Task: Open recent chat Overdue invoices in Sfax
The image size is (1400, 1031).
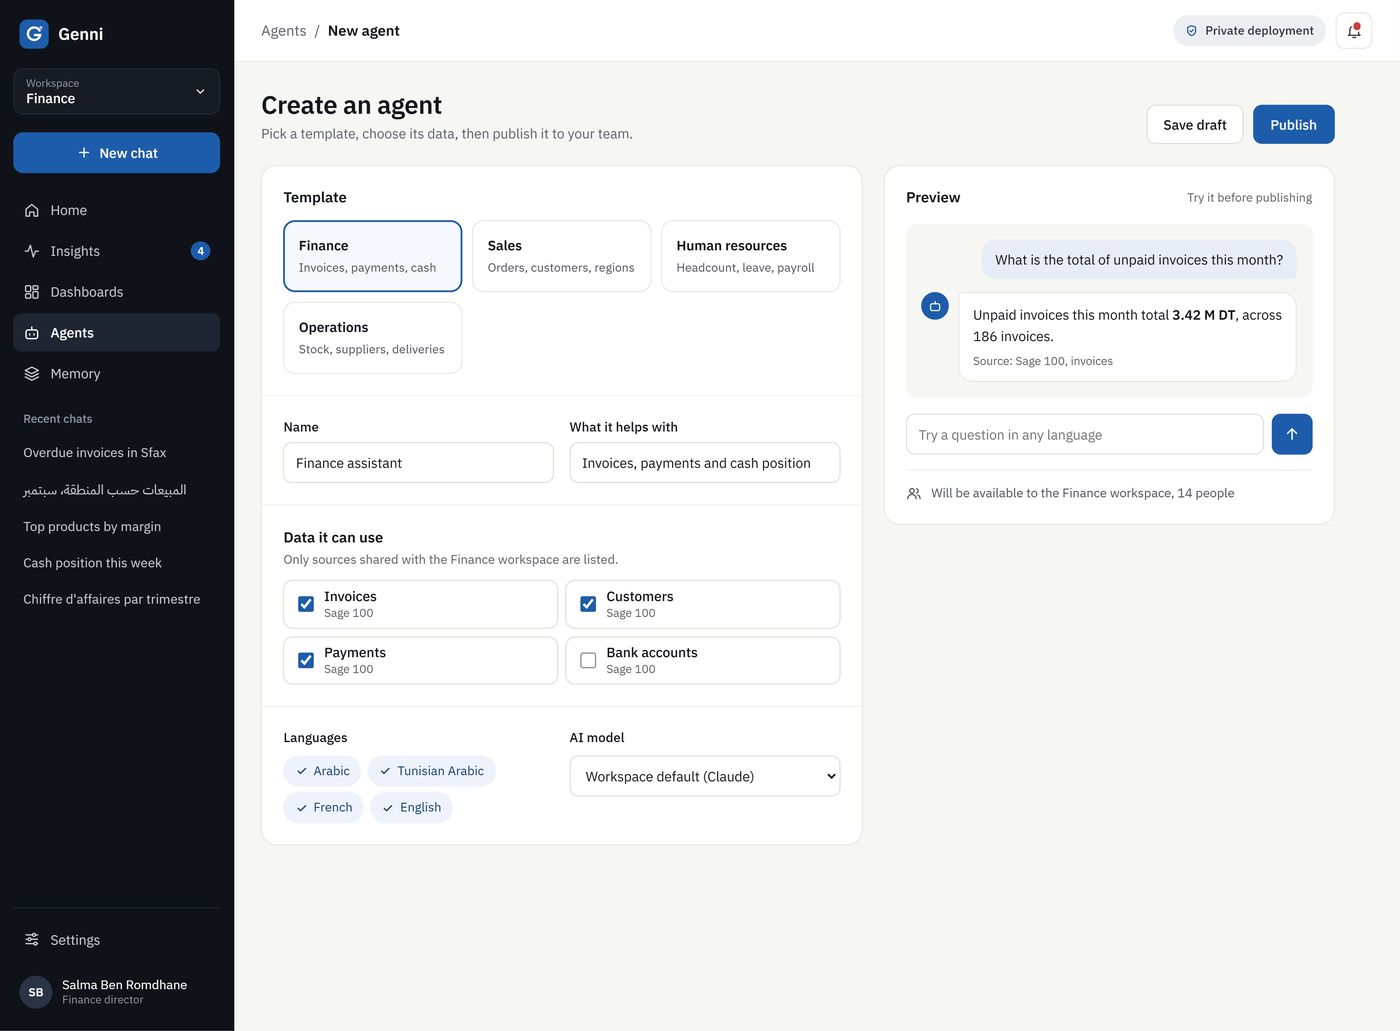Action: point(95,453)
